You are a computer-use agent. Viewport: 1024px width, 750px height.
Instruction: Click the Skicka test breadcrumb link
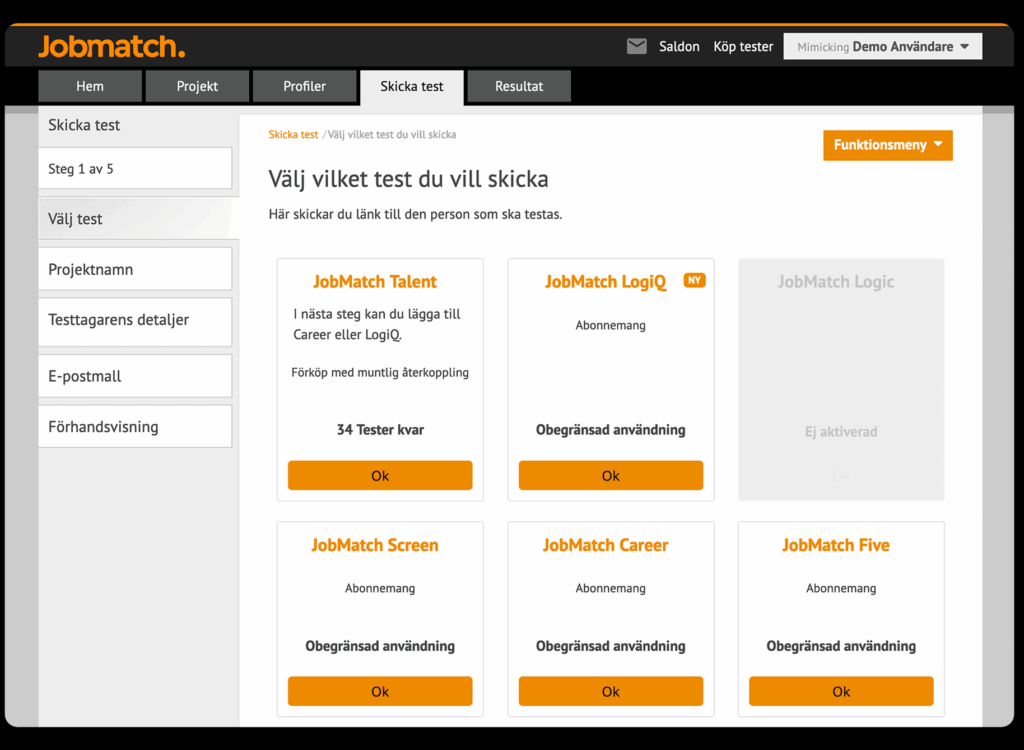(293, 135)
